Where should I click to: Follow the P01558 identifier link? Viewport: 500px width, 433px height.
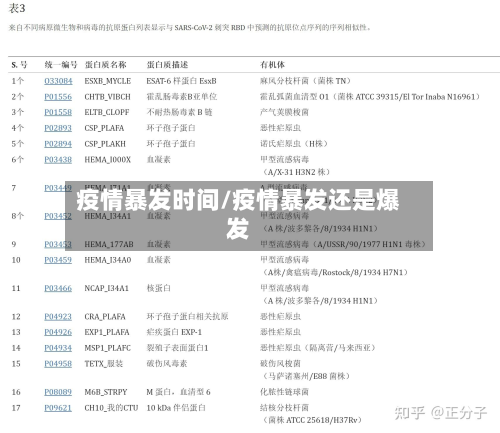tap(58, 112)
